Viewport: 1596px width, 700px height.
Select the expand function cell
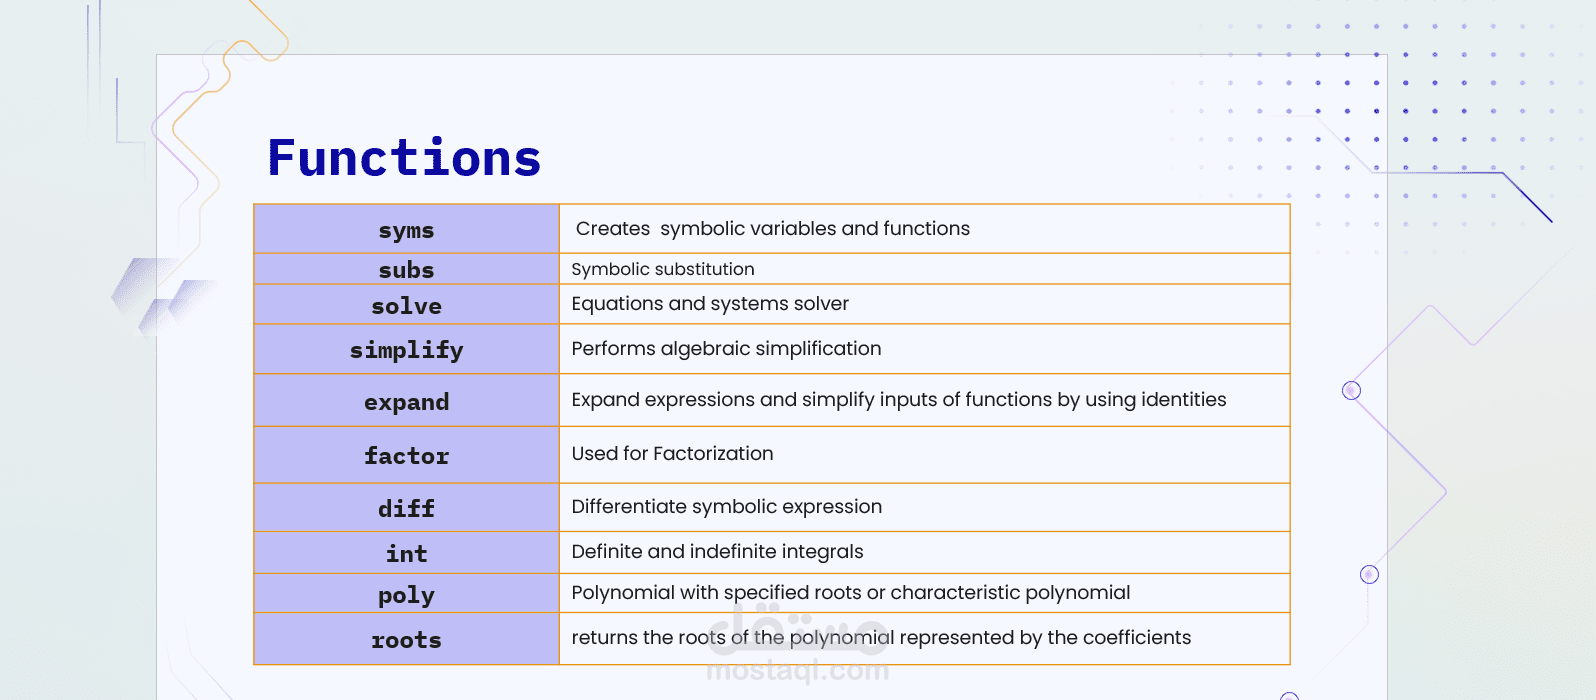click(406, 401)
